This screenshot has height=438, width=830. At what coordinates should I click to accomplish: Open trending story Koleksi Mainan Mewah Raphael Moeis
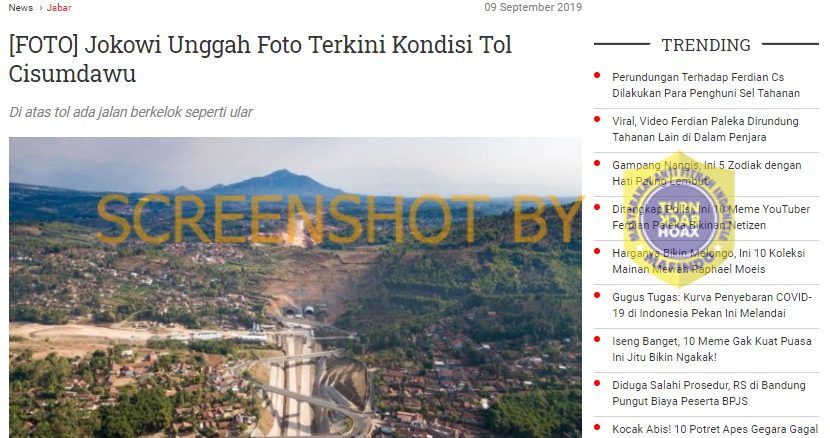708,261
